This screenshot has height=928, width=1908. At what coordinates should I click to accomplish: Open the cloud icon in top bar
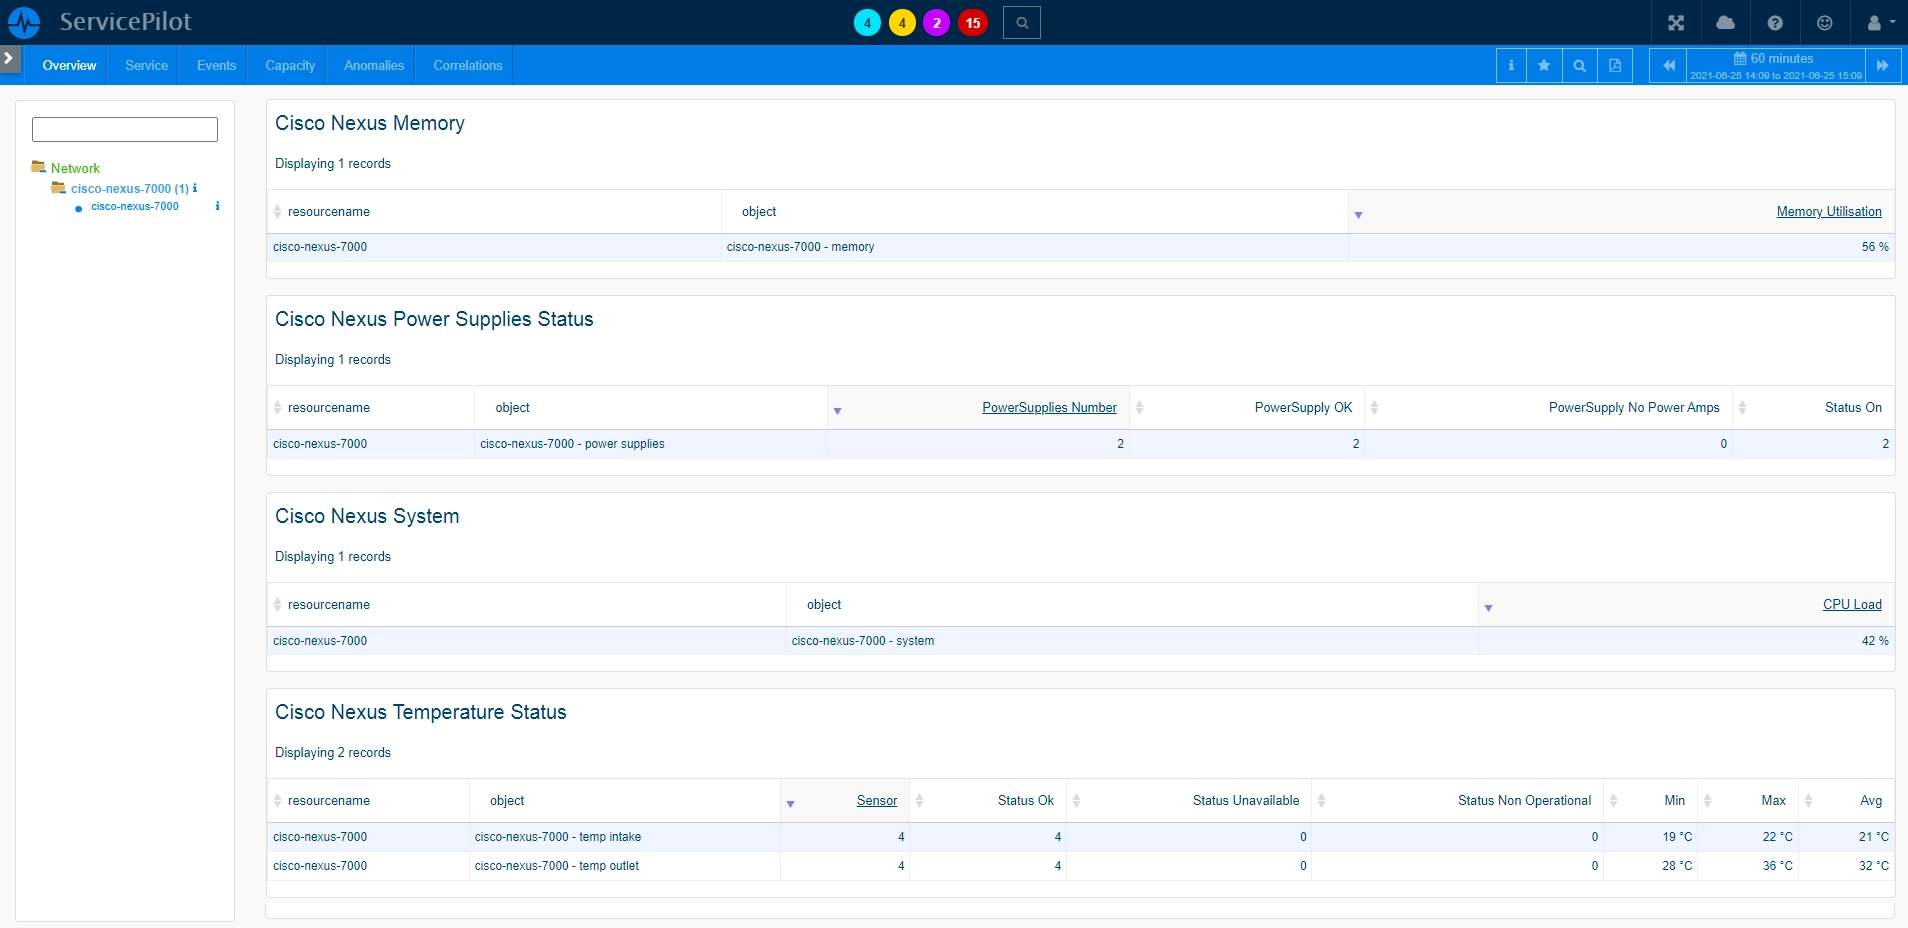[x=1725, y=22]
